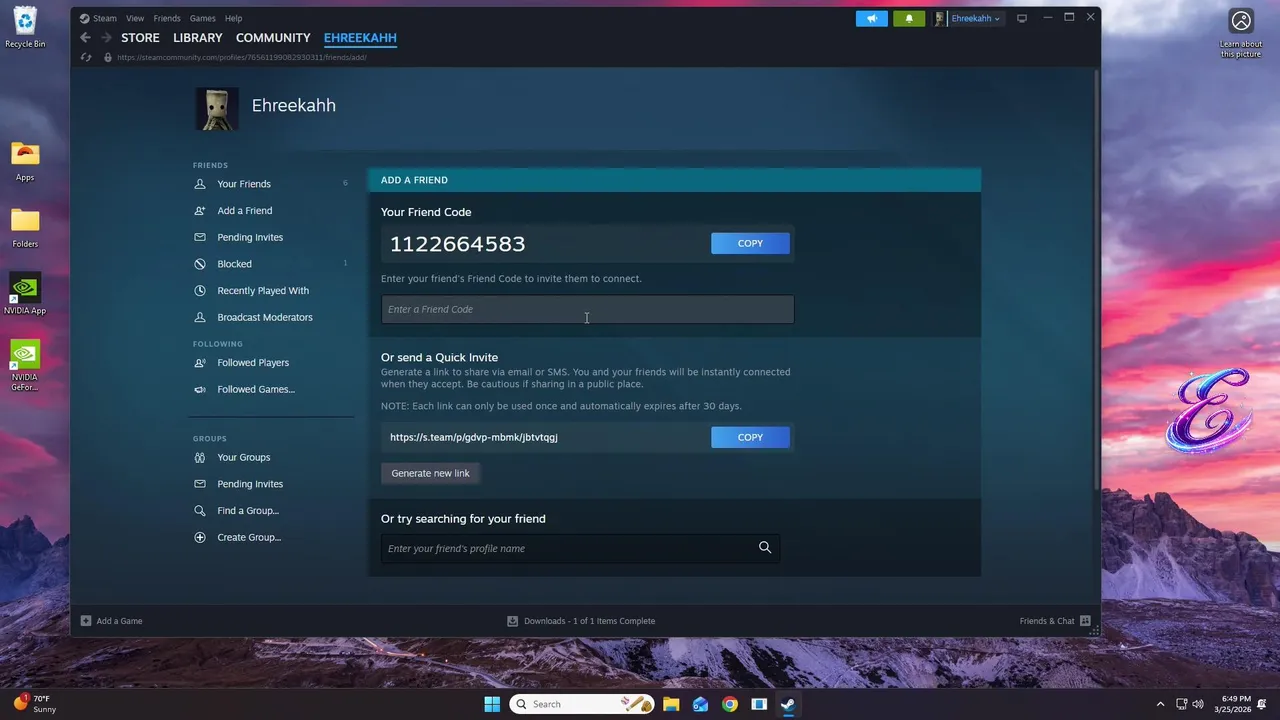Open the EHREEKAHH profile tab

coord(360,38)
